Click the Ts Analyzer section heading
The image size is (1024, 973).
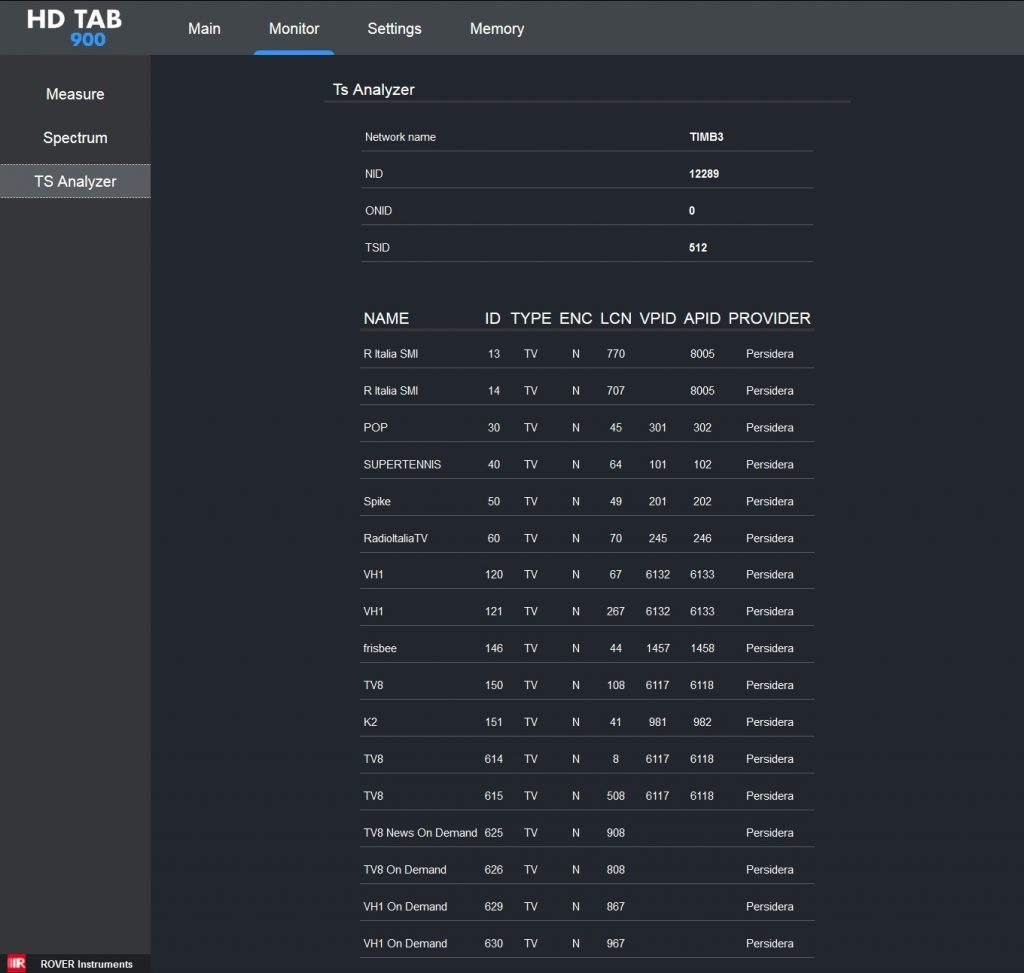(374, 89)
